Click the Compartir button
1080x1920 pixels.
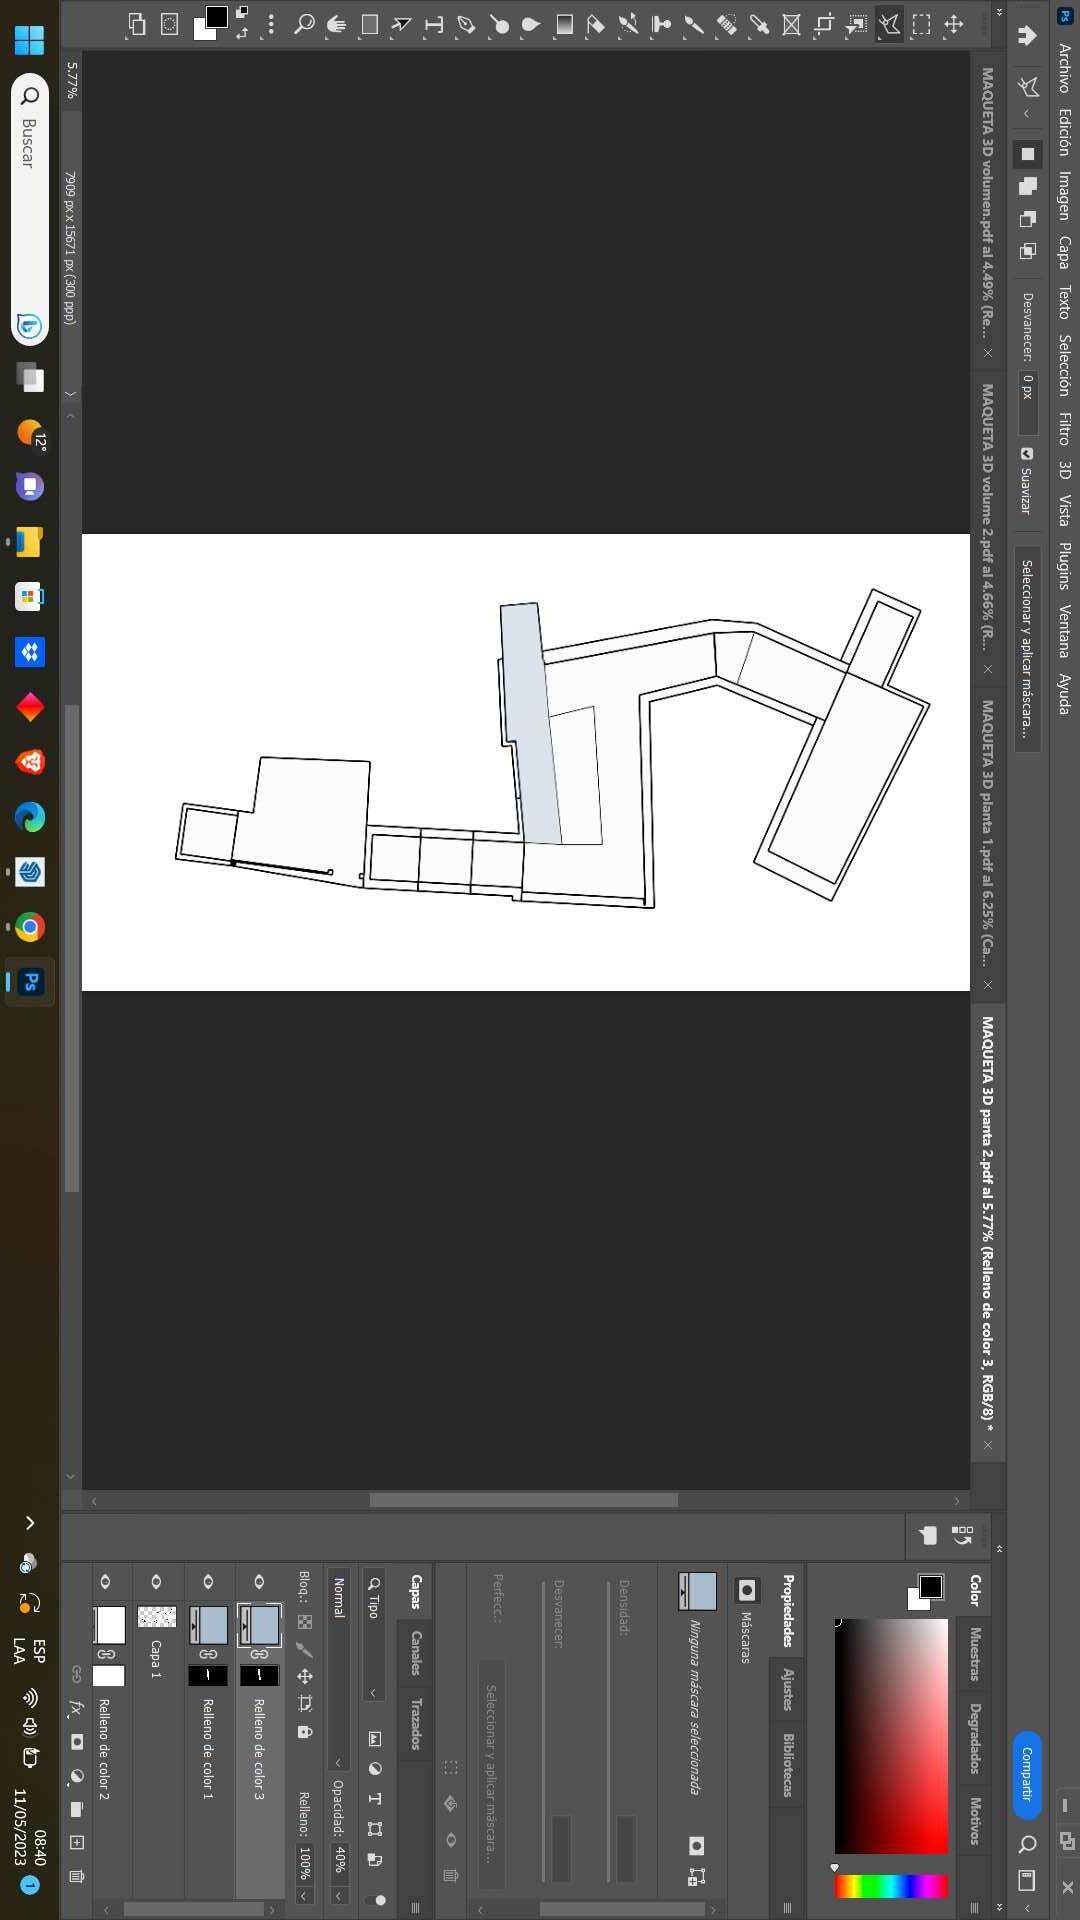point(1027,1774)
